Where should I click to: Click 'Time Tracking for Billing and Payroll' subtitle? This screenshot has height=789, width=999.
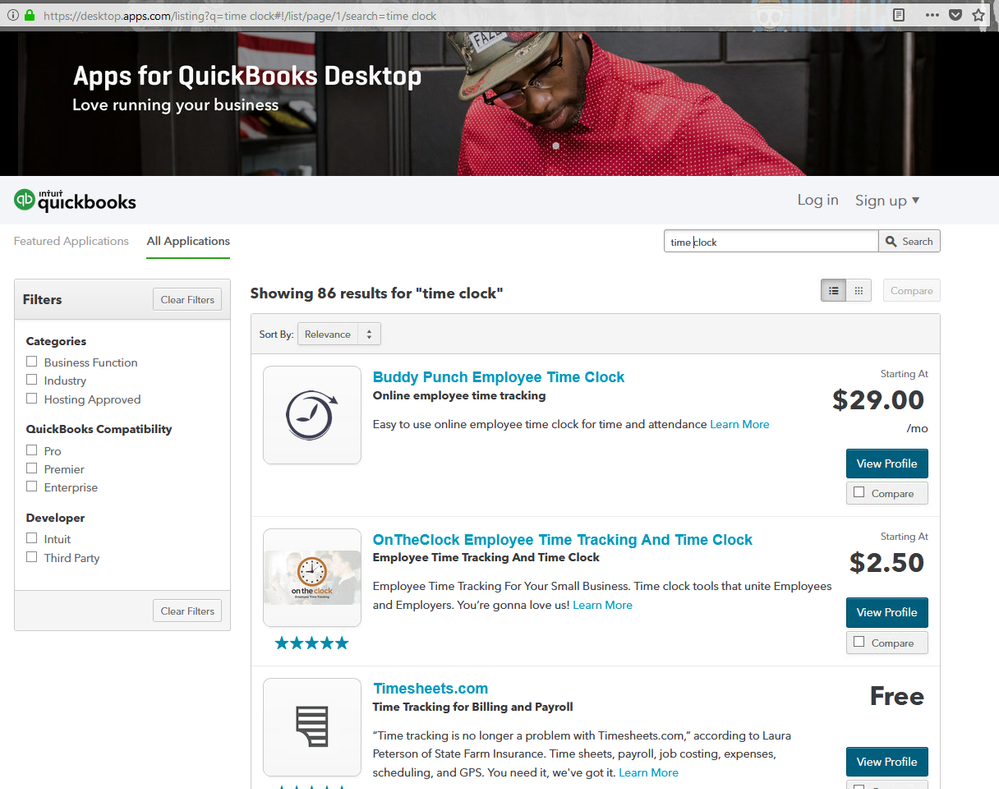coord(473,707)
